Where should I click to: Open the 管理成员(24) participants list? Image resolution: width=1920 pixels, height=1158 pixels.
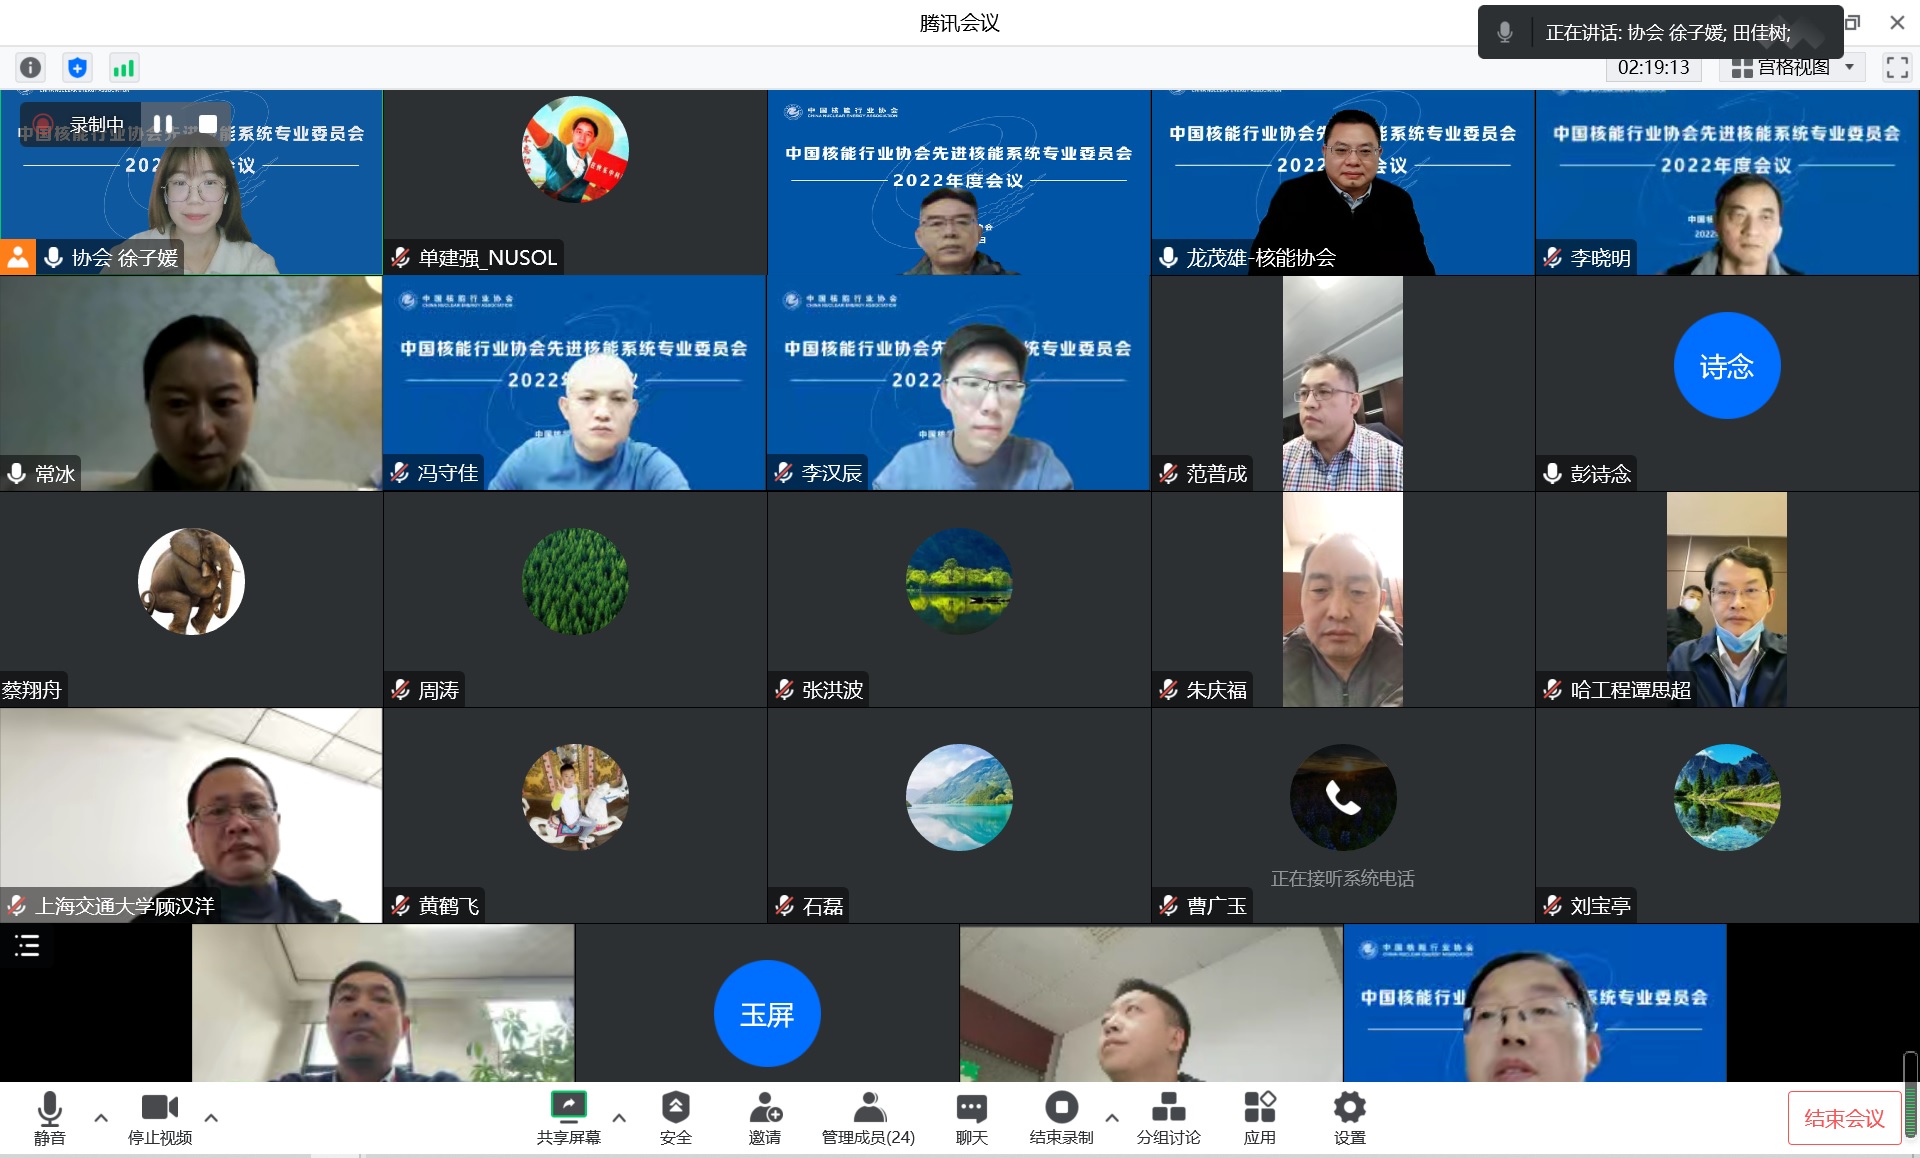tap(868, 1117)
